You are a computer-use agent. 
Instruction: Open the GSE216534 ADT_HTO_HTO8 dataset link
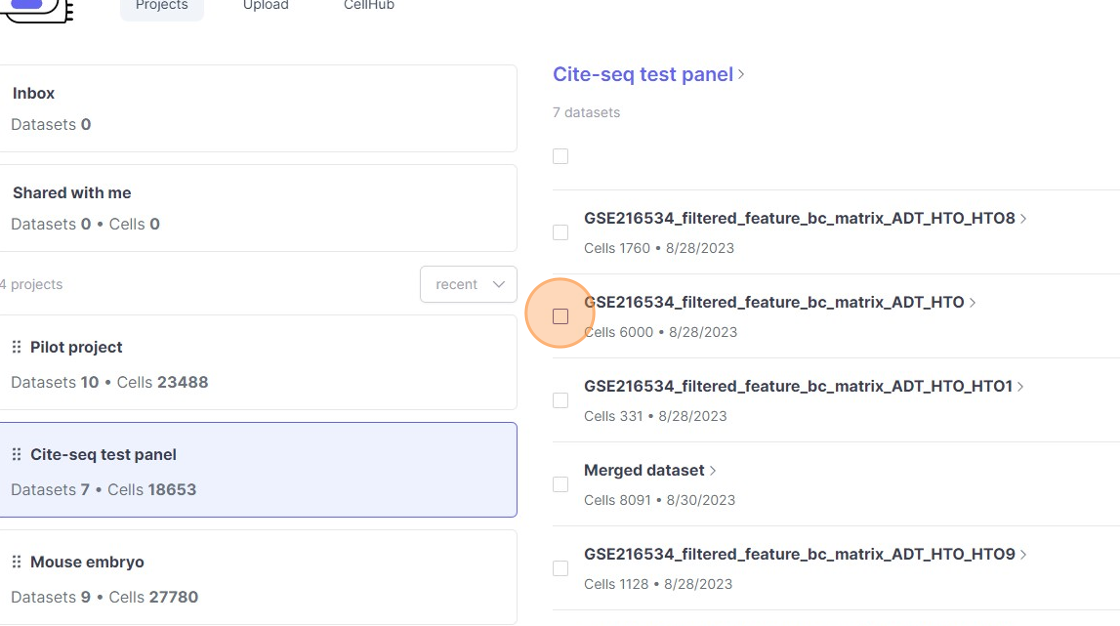coord(799,218)
